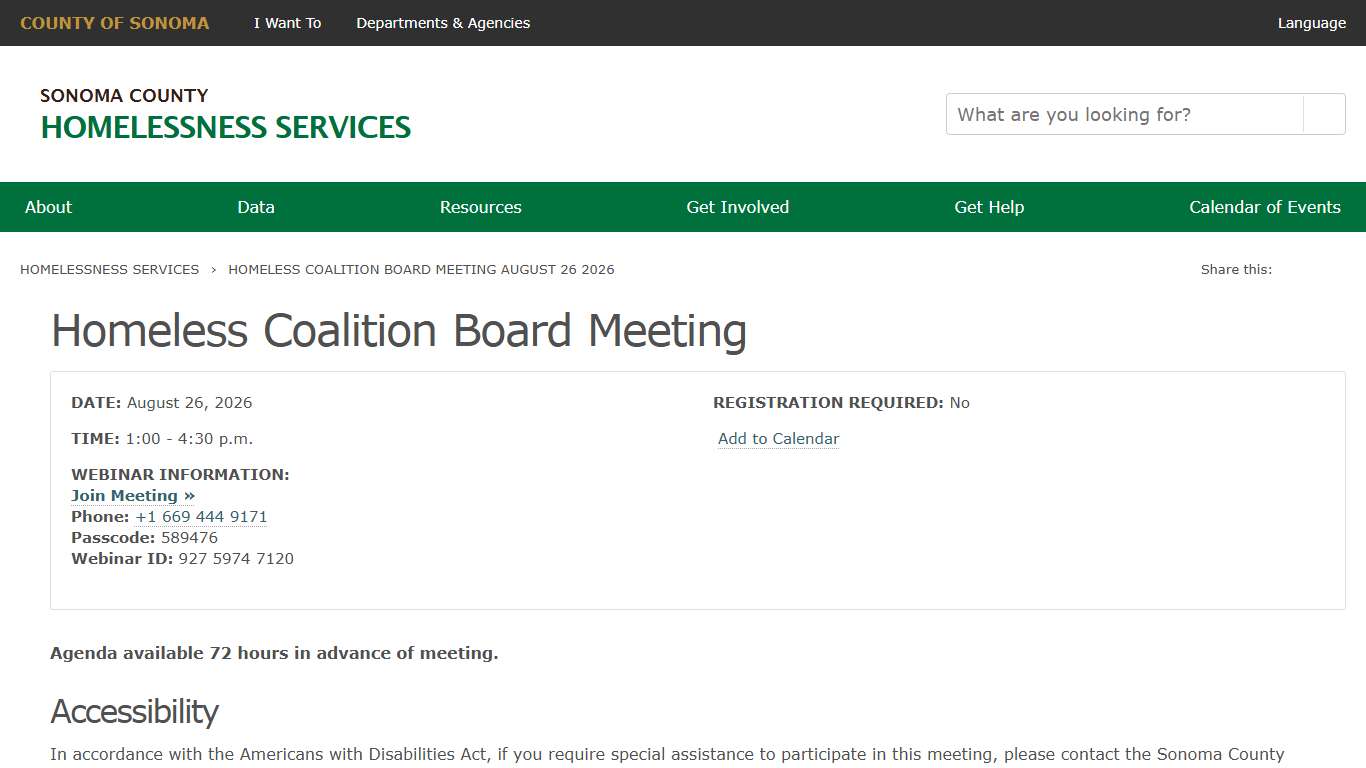The height and width of the screenshot is (768, 1366).
Task: Follow the Join Meeting webinar link
Action: click(124, 495)
